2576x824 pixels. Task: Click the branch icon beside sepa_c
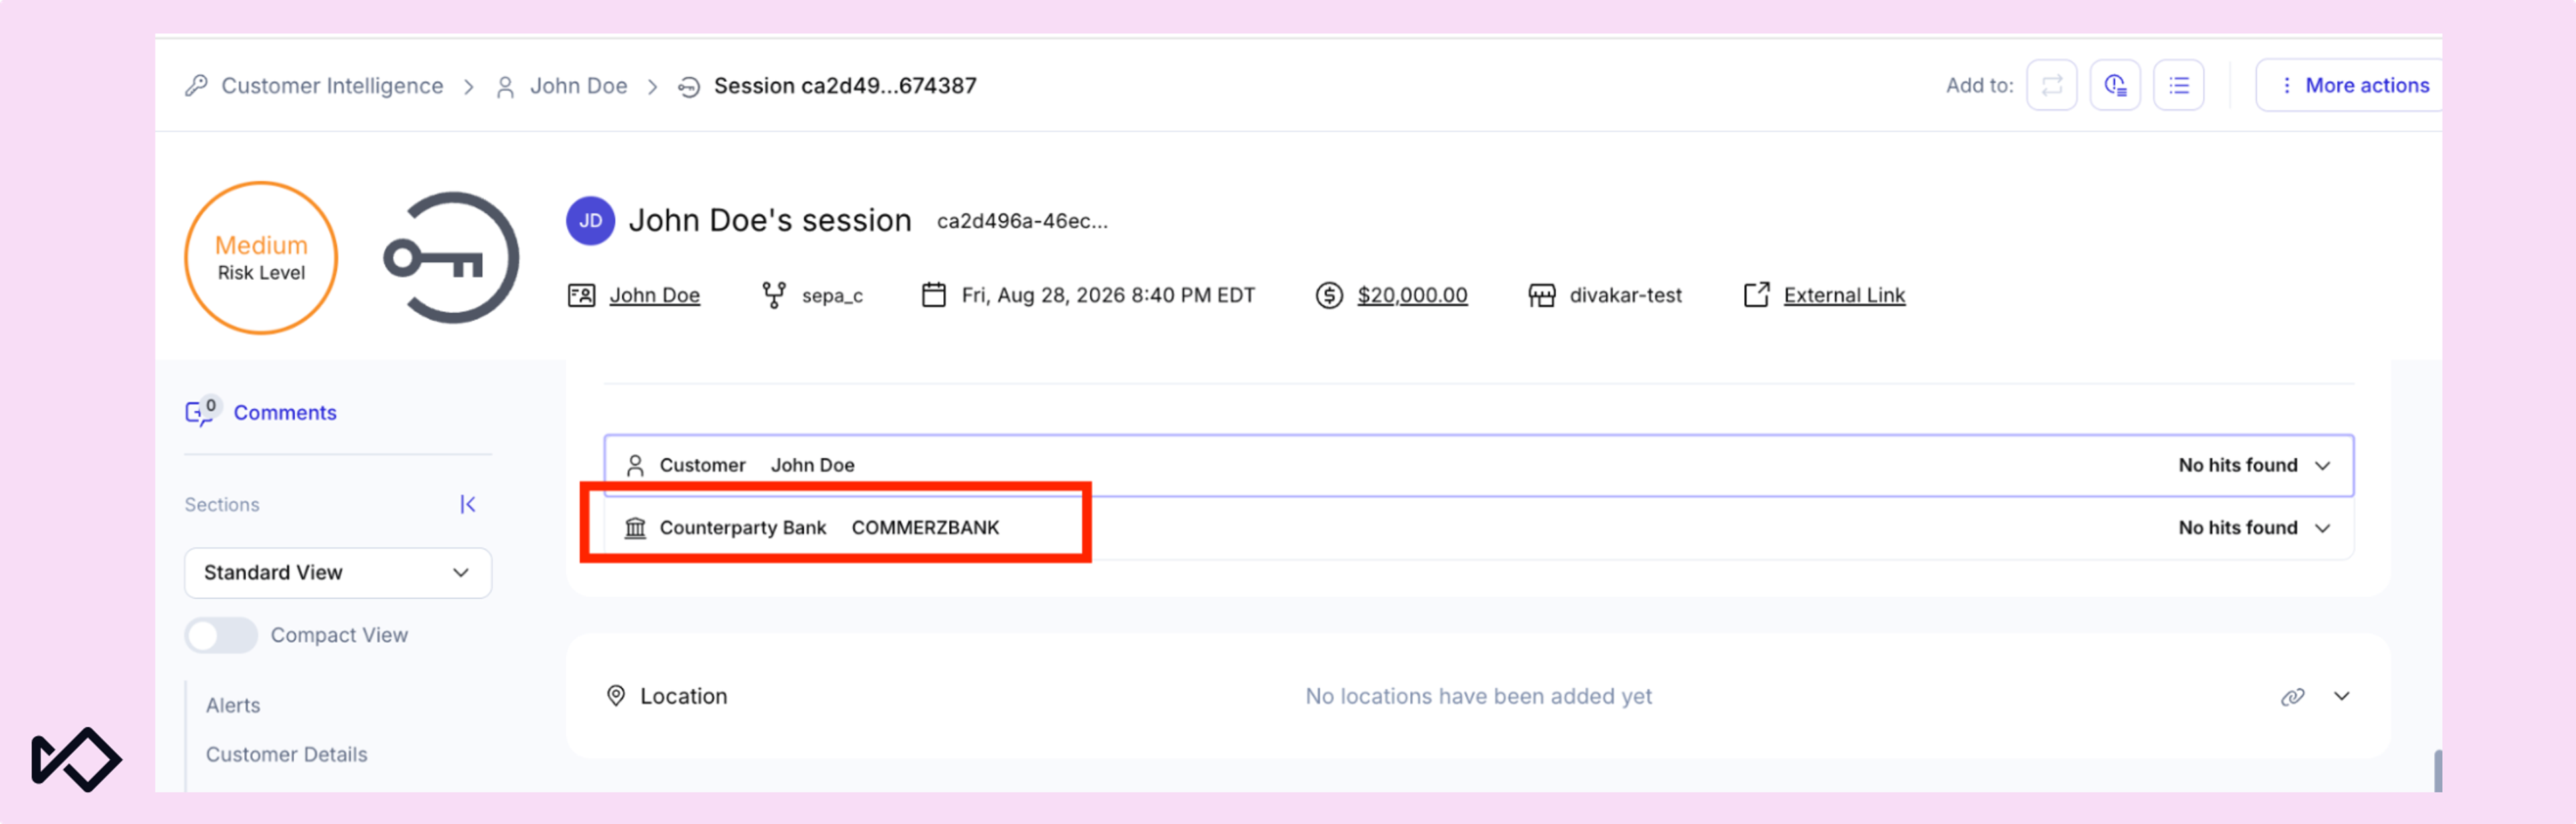pos(773,295)
